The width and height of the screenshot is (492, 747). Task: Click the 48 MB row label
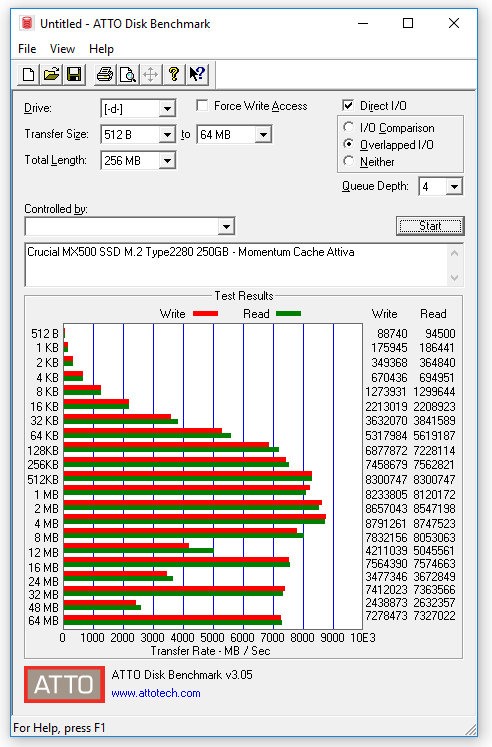point(43,608)
